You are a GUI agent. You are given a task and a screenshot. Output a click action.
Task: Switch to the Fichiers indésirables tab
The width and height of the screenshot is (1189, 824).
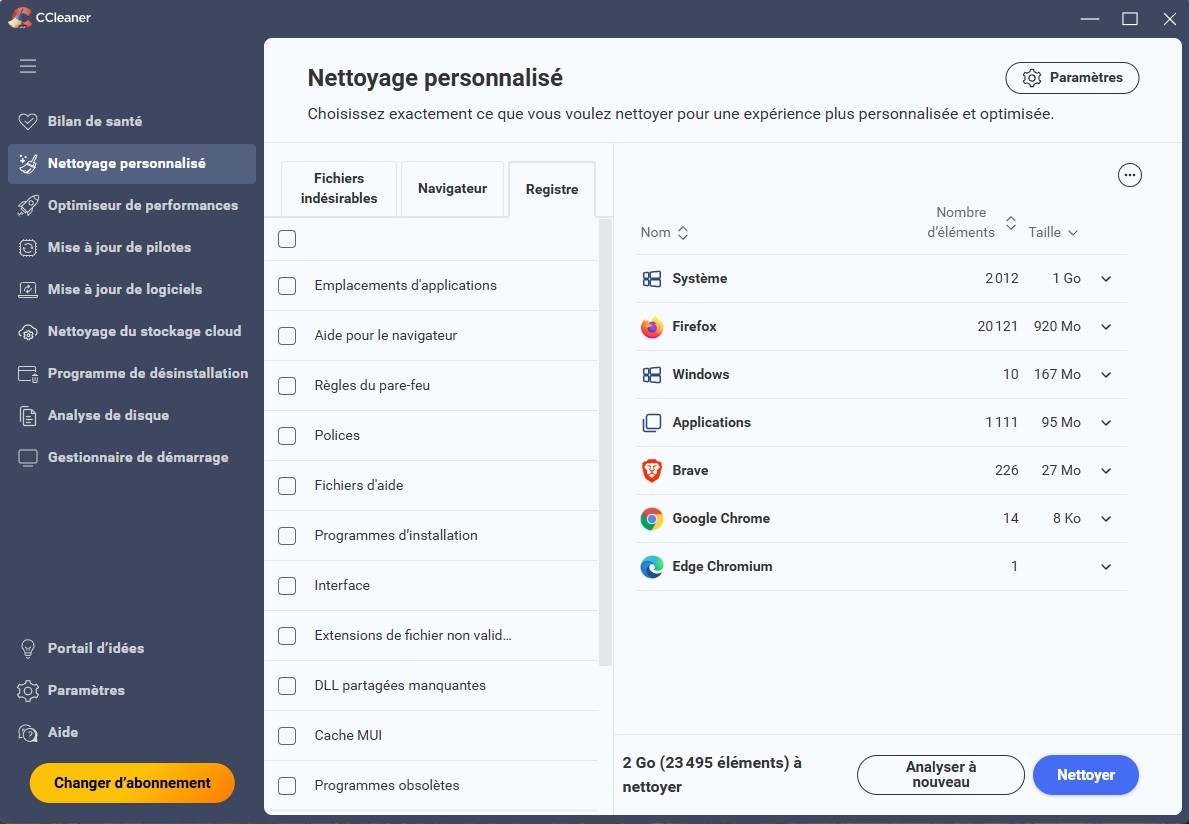point(339,188)
